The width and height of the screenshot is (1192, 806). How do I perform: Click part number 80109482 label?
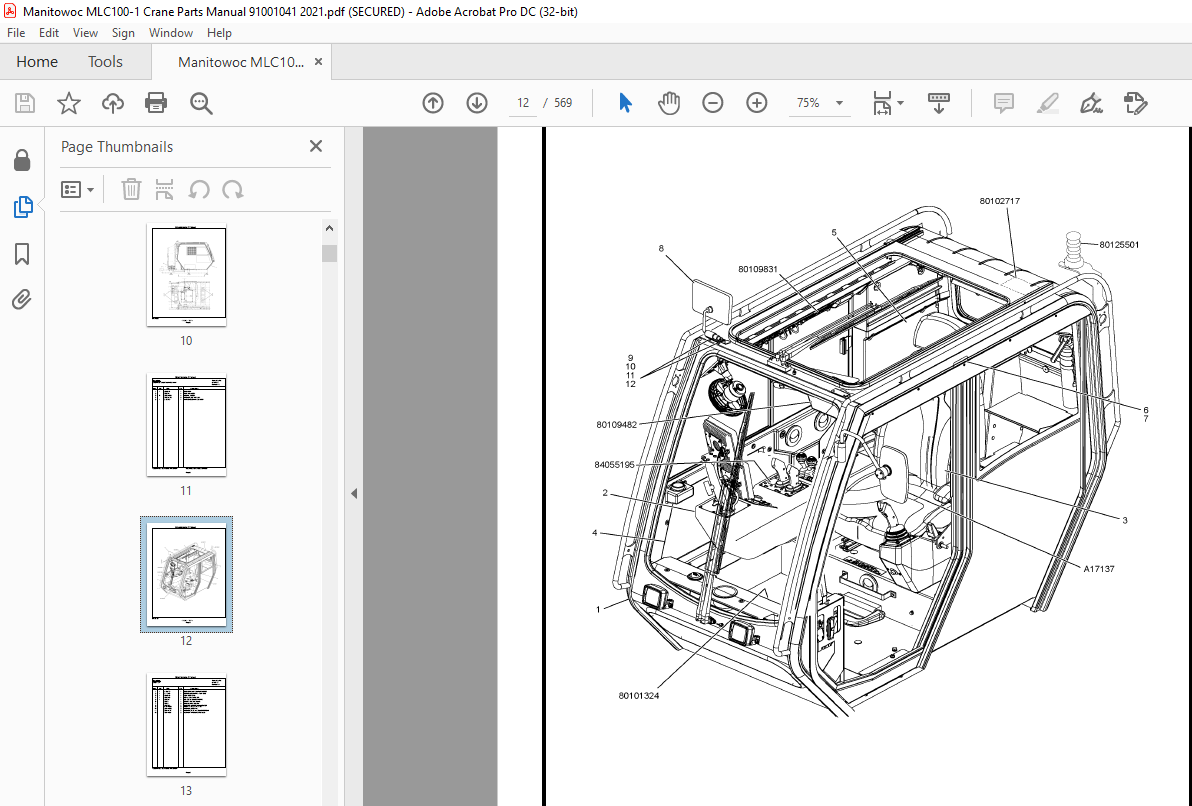pyautogui.click(x=617, y=425)
